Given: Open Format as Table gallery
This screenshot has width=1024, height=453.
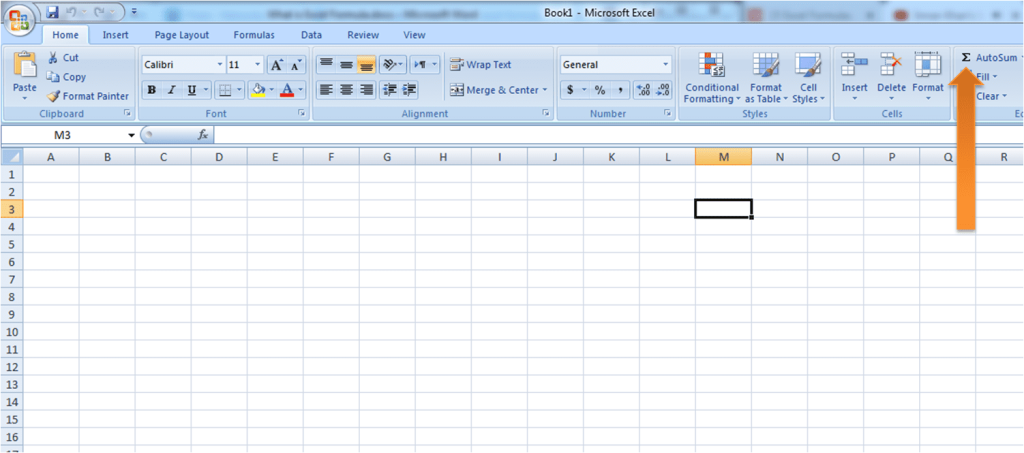Looking at the screenshot, I should [x=765, y=78].
